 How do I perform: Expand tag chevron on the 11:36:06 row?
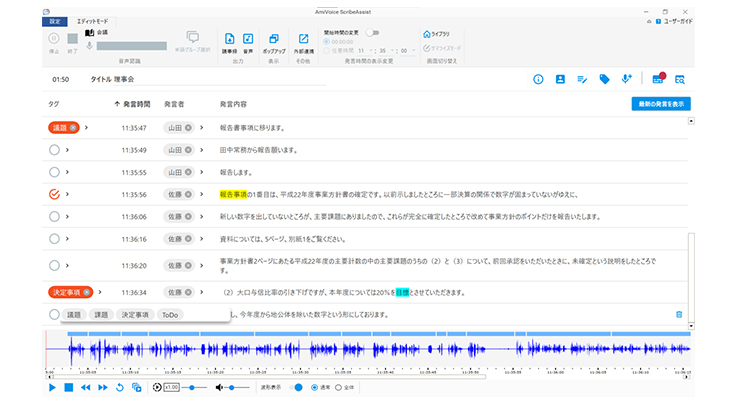(67, 216)
